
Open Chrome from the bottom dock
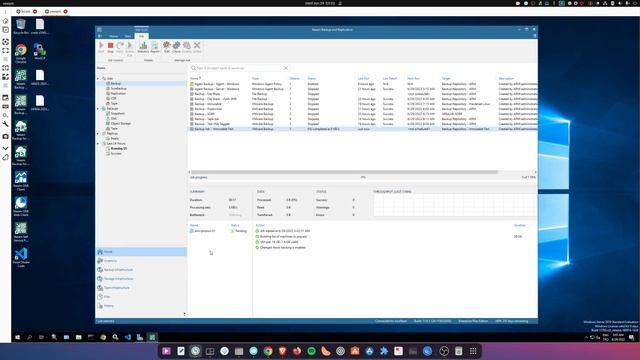click(x=268, y=351)
